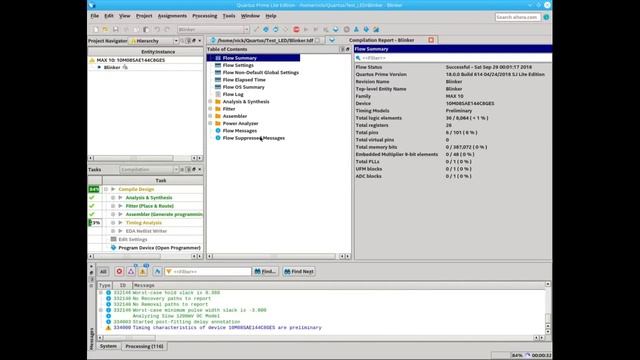Close the Compilation Report tab with red X
The width and height of the screenshot is (640, 360).
click(431, 40)
